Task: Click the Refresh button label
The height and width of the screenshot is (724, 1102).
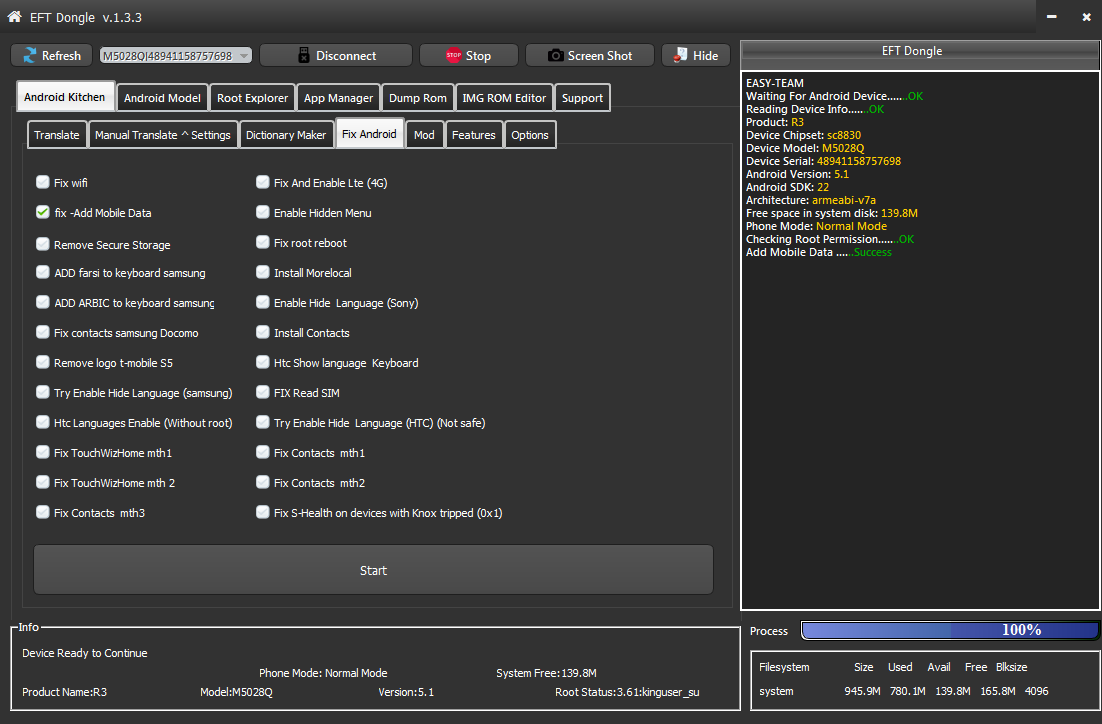Action: point(61,56)
